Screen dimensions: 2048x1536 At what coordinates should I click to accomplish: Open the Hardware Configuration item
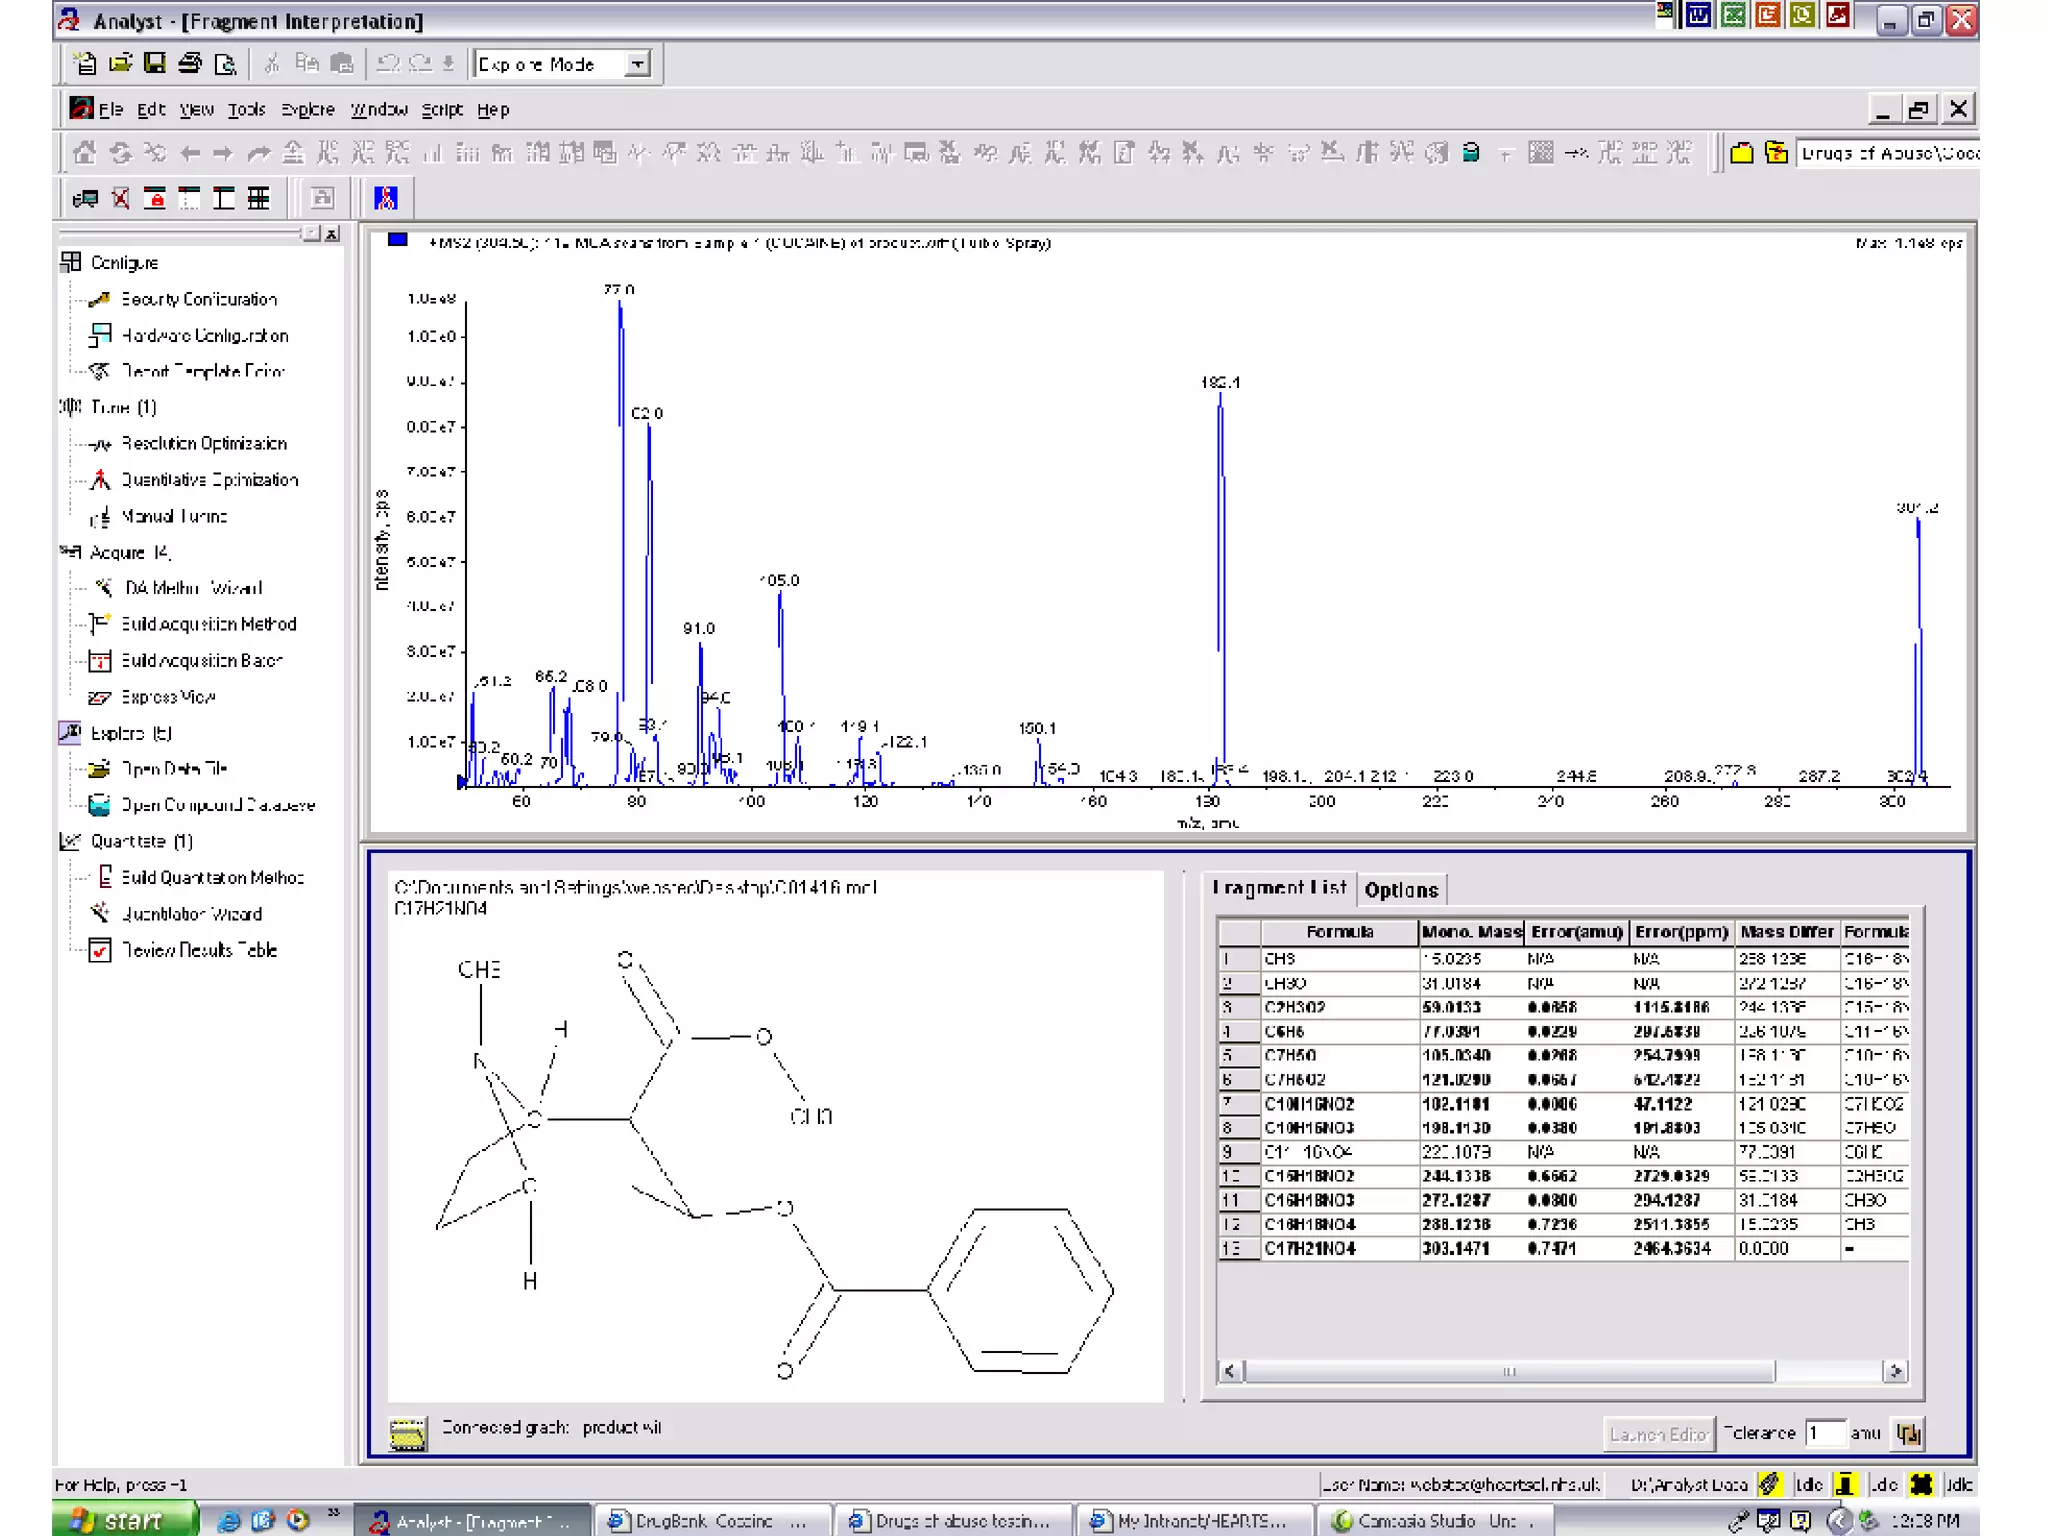click(x=204, y=335)
